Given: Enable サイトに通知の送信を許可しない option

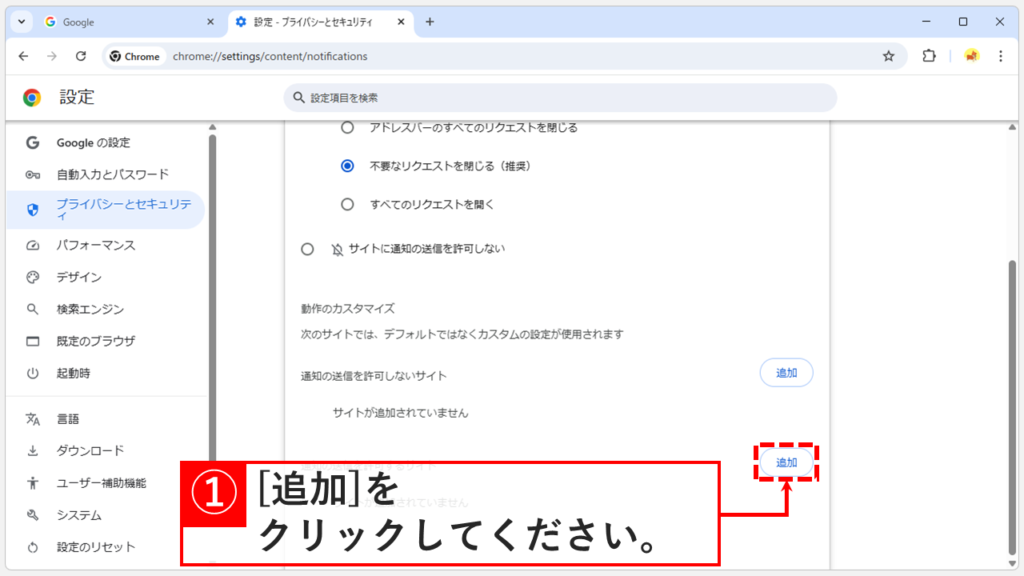Looking at the screenshot, I should pos(307,249).
